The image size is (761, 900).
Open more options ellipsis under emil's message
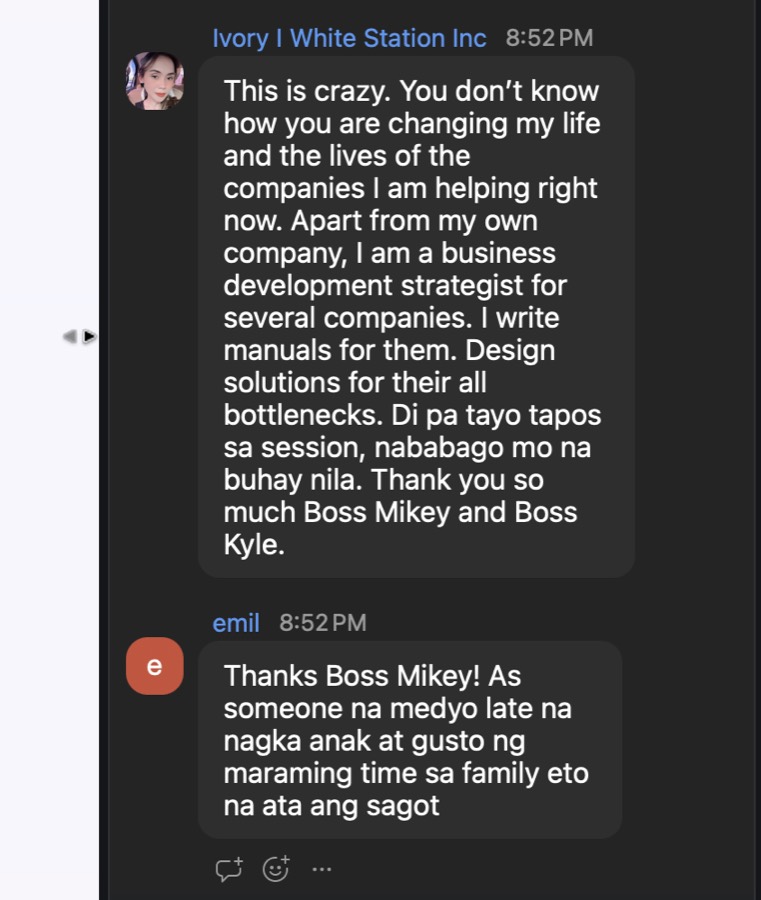[321, 869]
